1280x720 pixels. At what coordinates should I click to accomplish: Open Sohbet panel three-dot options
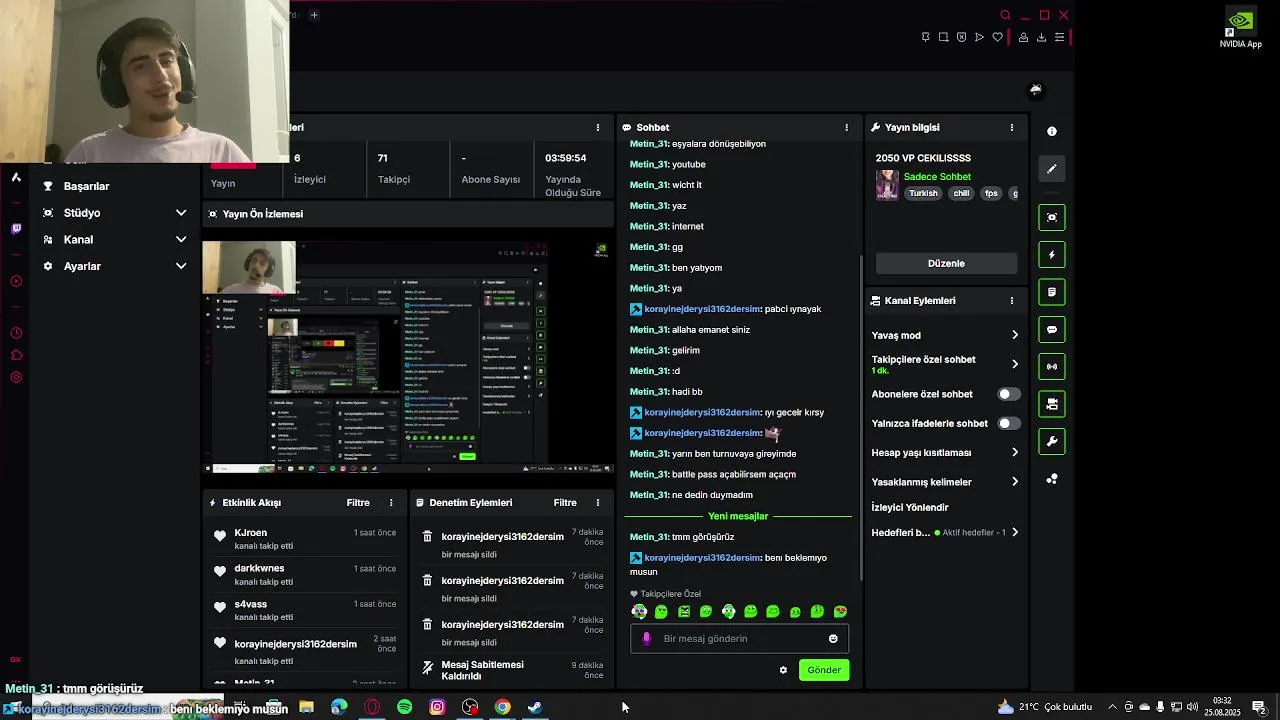coord(846,128)
